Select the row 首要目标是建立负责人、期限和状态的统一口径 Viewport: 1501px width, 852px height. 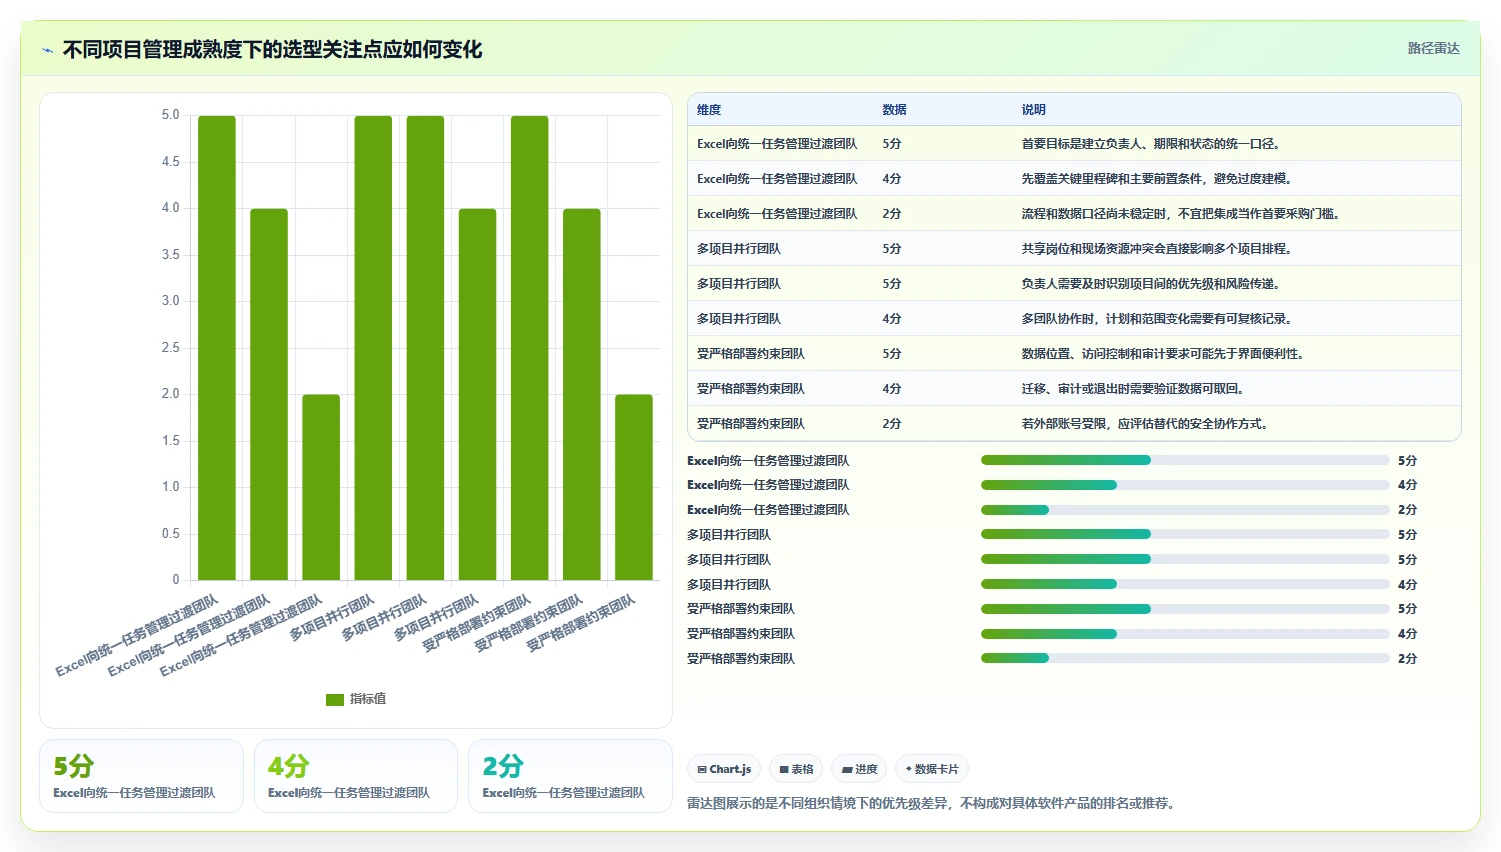point(1074,144)
